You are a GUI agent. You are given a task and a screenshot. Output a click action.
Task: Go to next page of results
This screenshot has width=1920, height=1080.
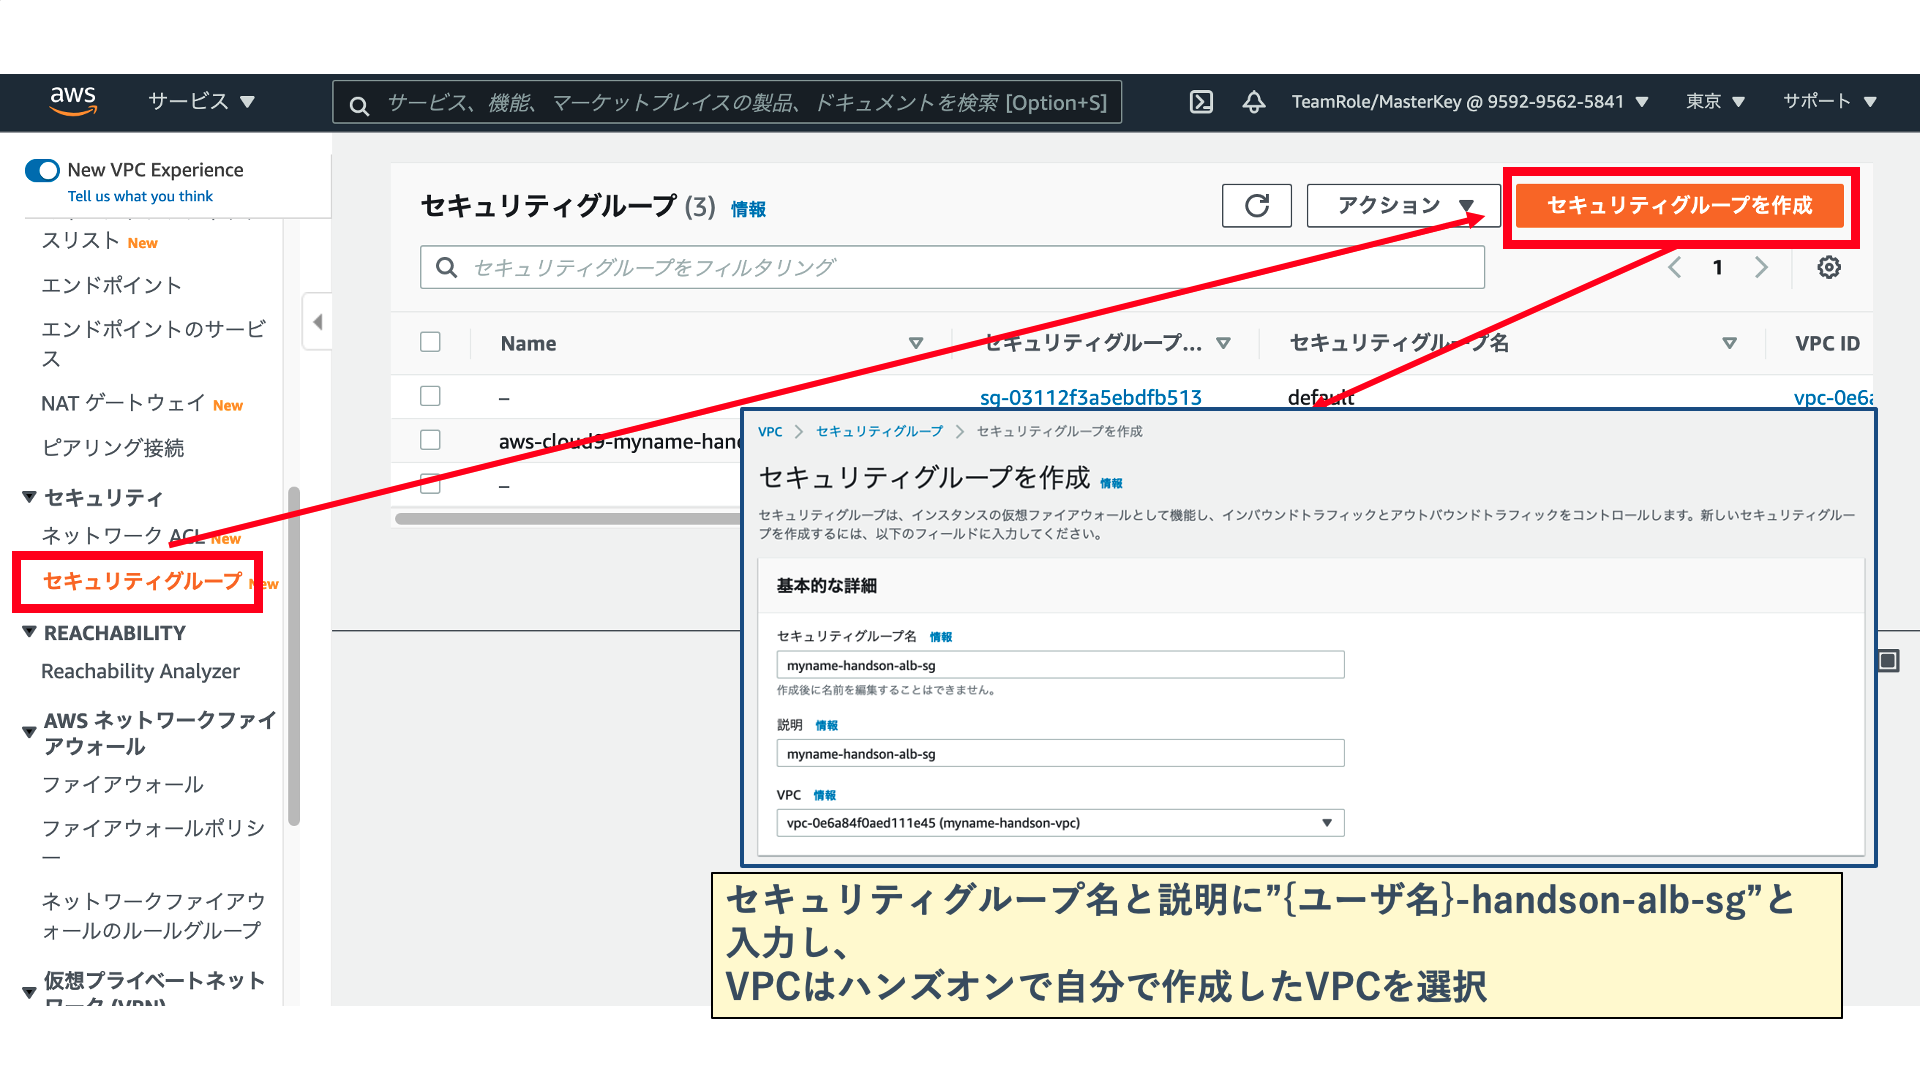tap(1762, 267)
